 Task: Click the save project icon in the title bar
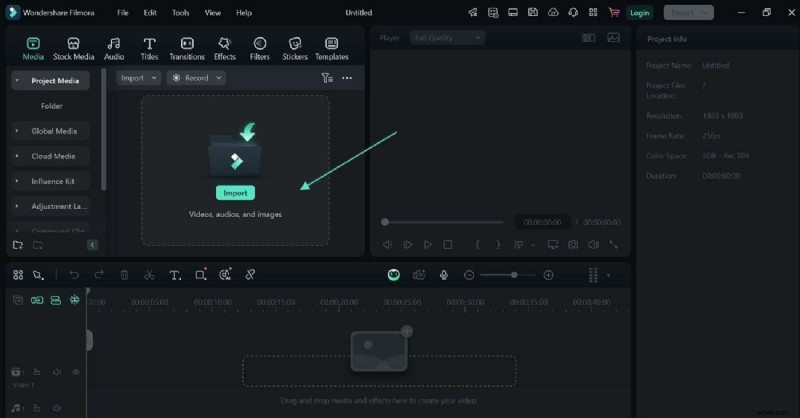(x=533, y=13)
